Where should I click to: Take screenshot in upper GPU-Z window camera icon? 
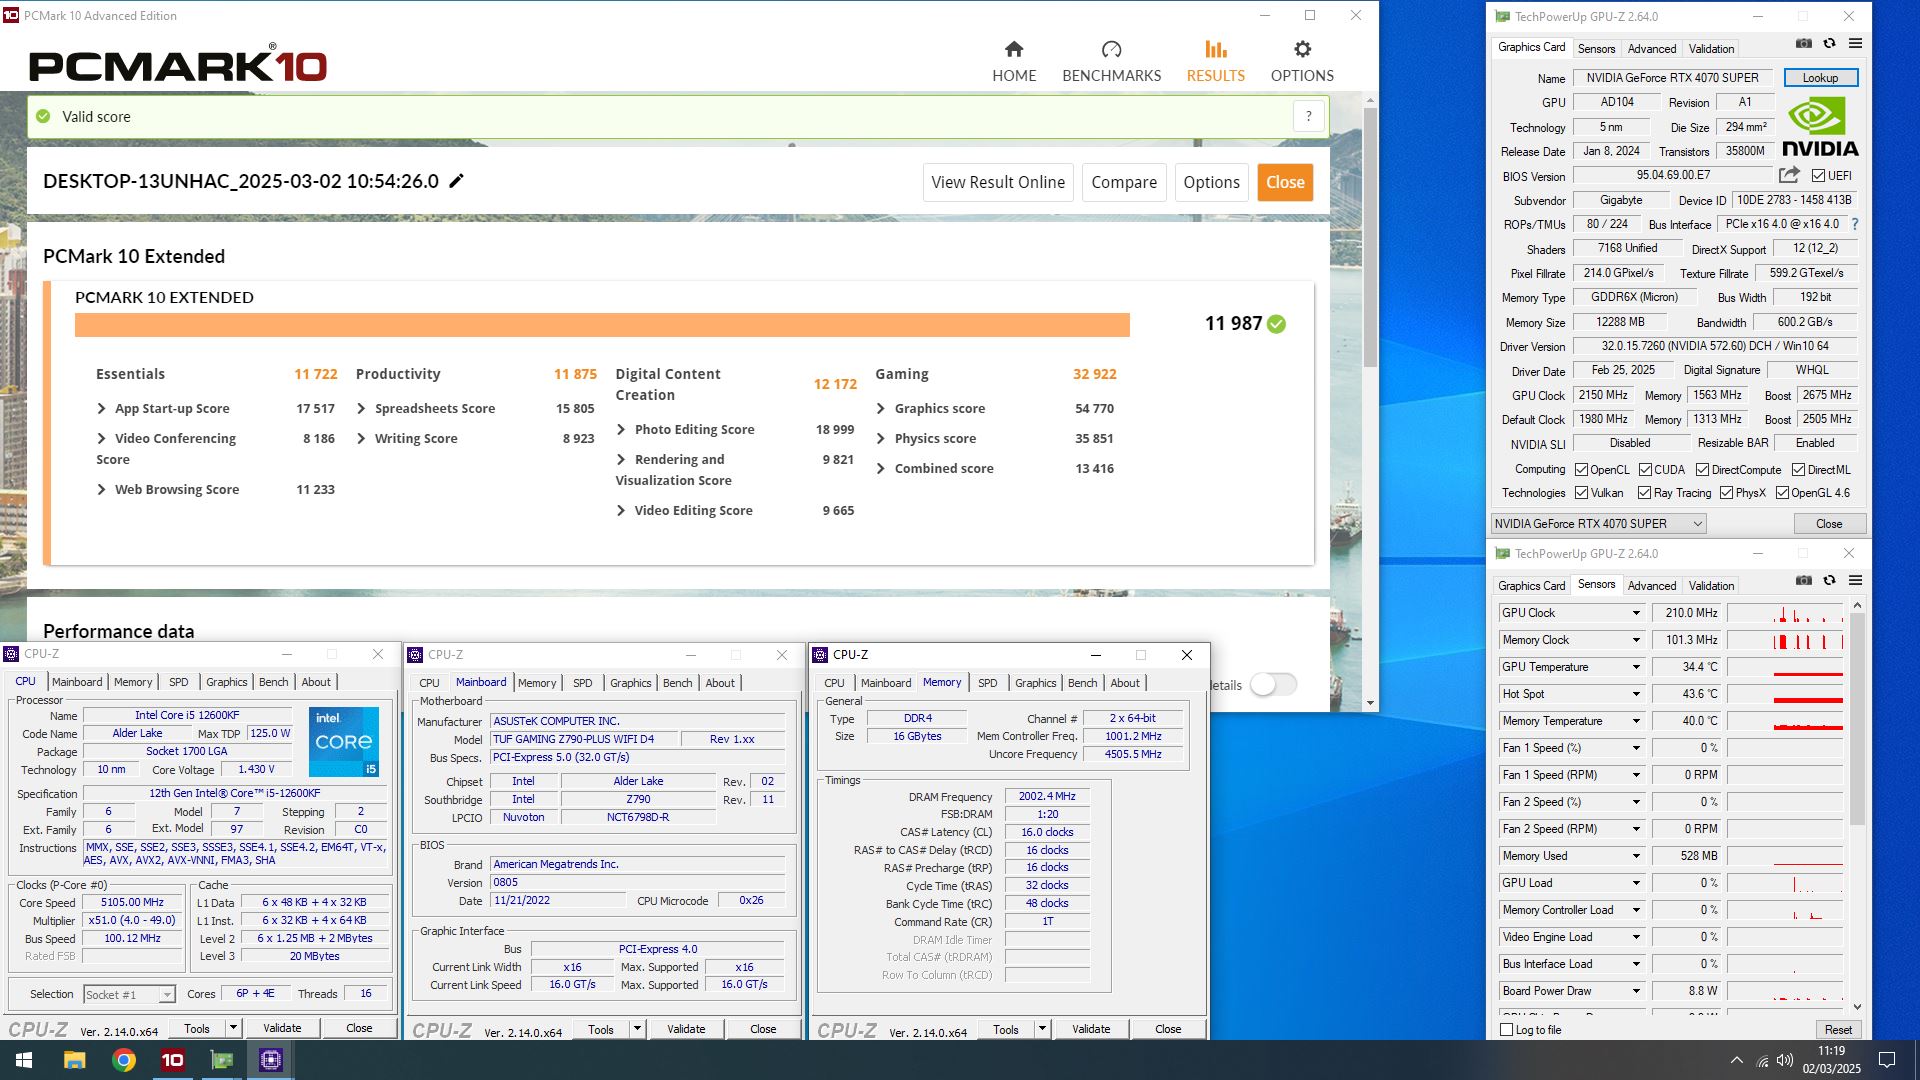coord(1803,44)
